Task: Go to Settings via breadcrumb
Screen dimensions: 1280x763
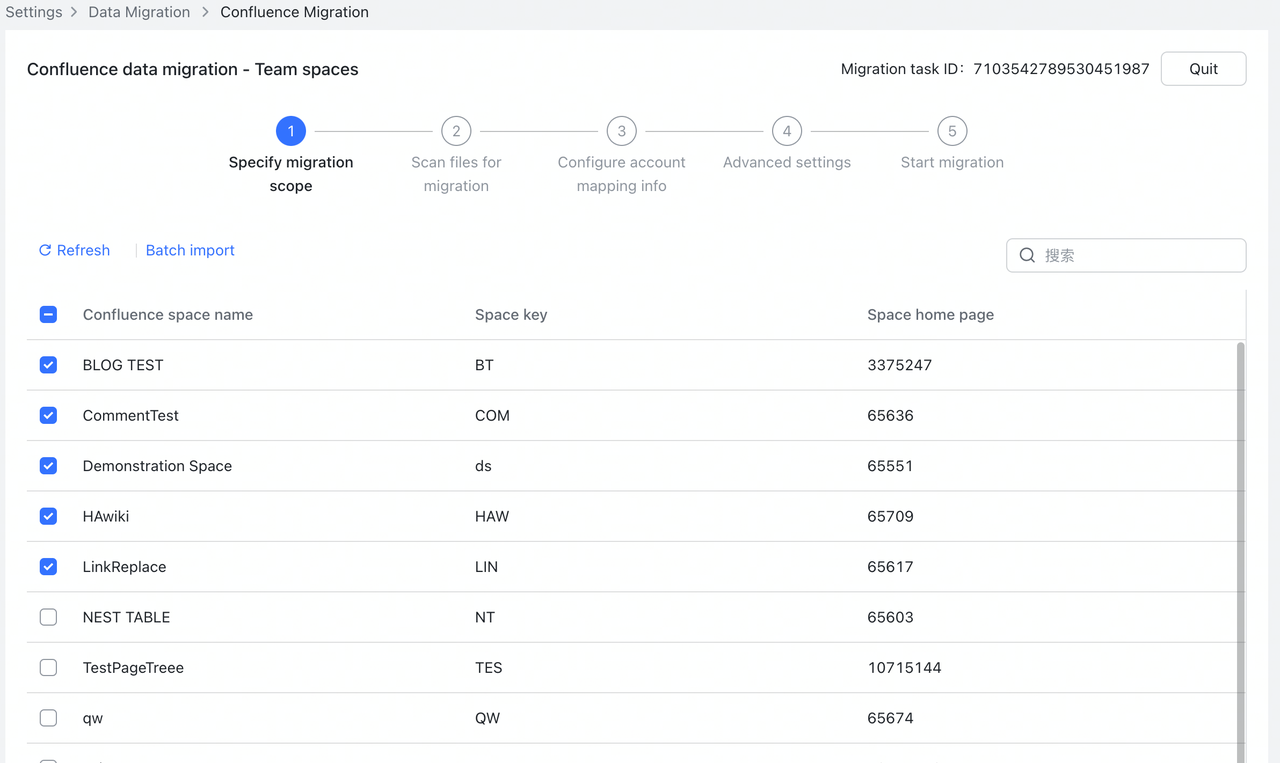Action: click(x=34, y=12)
